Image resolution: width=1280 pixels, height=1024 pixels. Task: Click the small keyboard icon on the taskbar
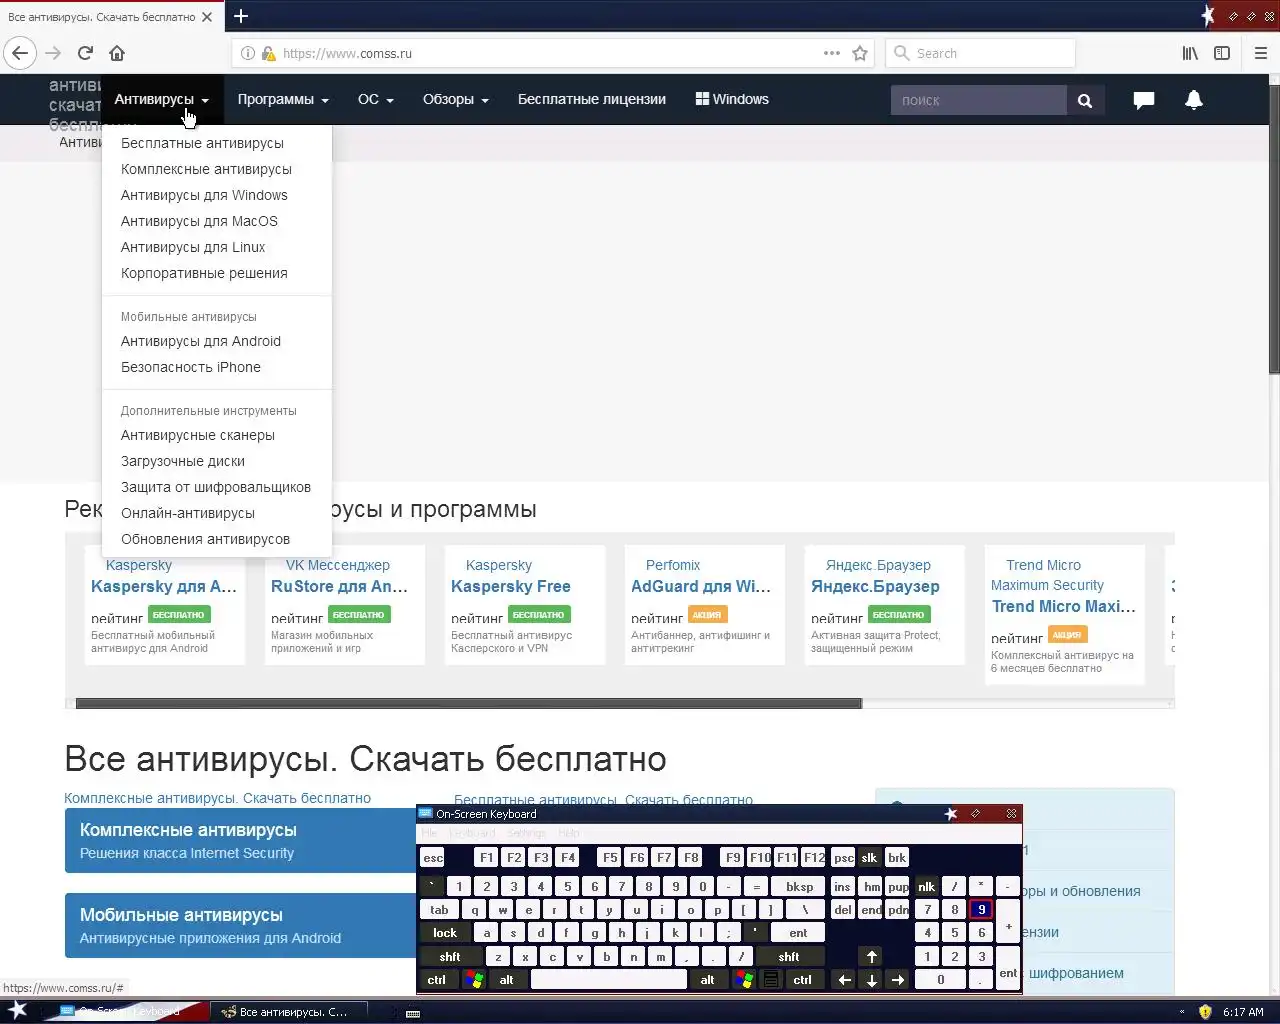[412, 1013]
